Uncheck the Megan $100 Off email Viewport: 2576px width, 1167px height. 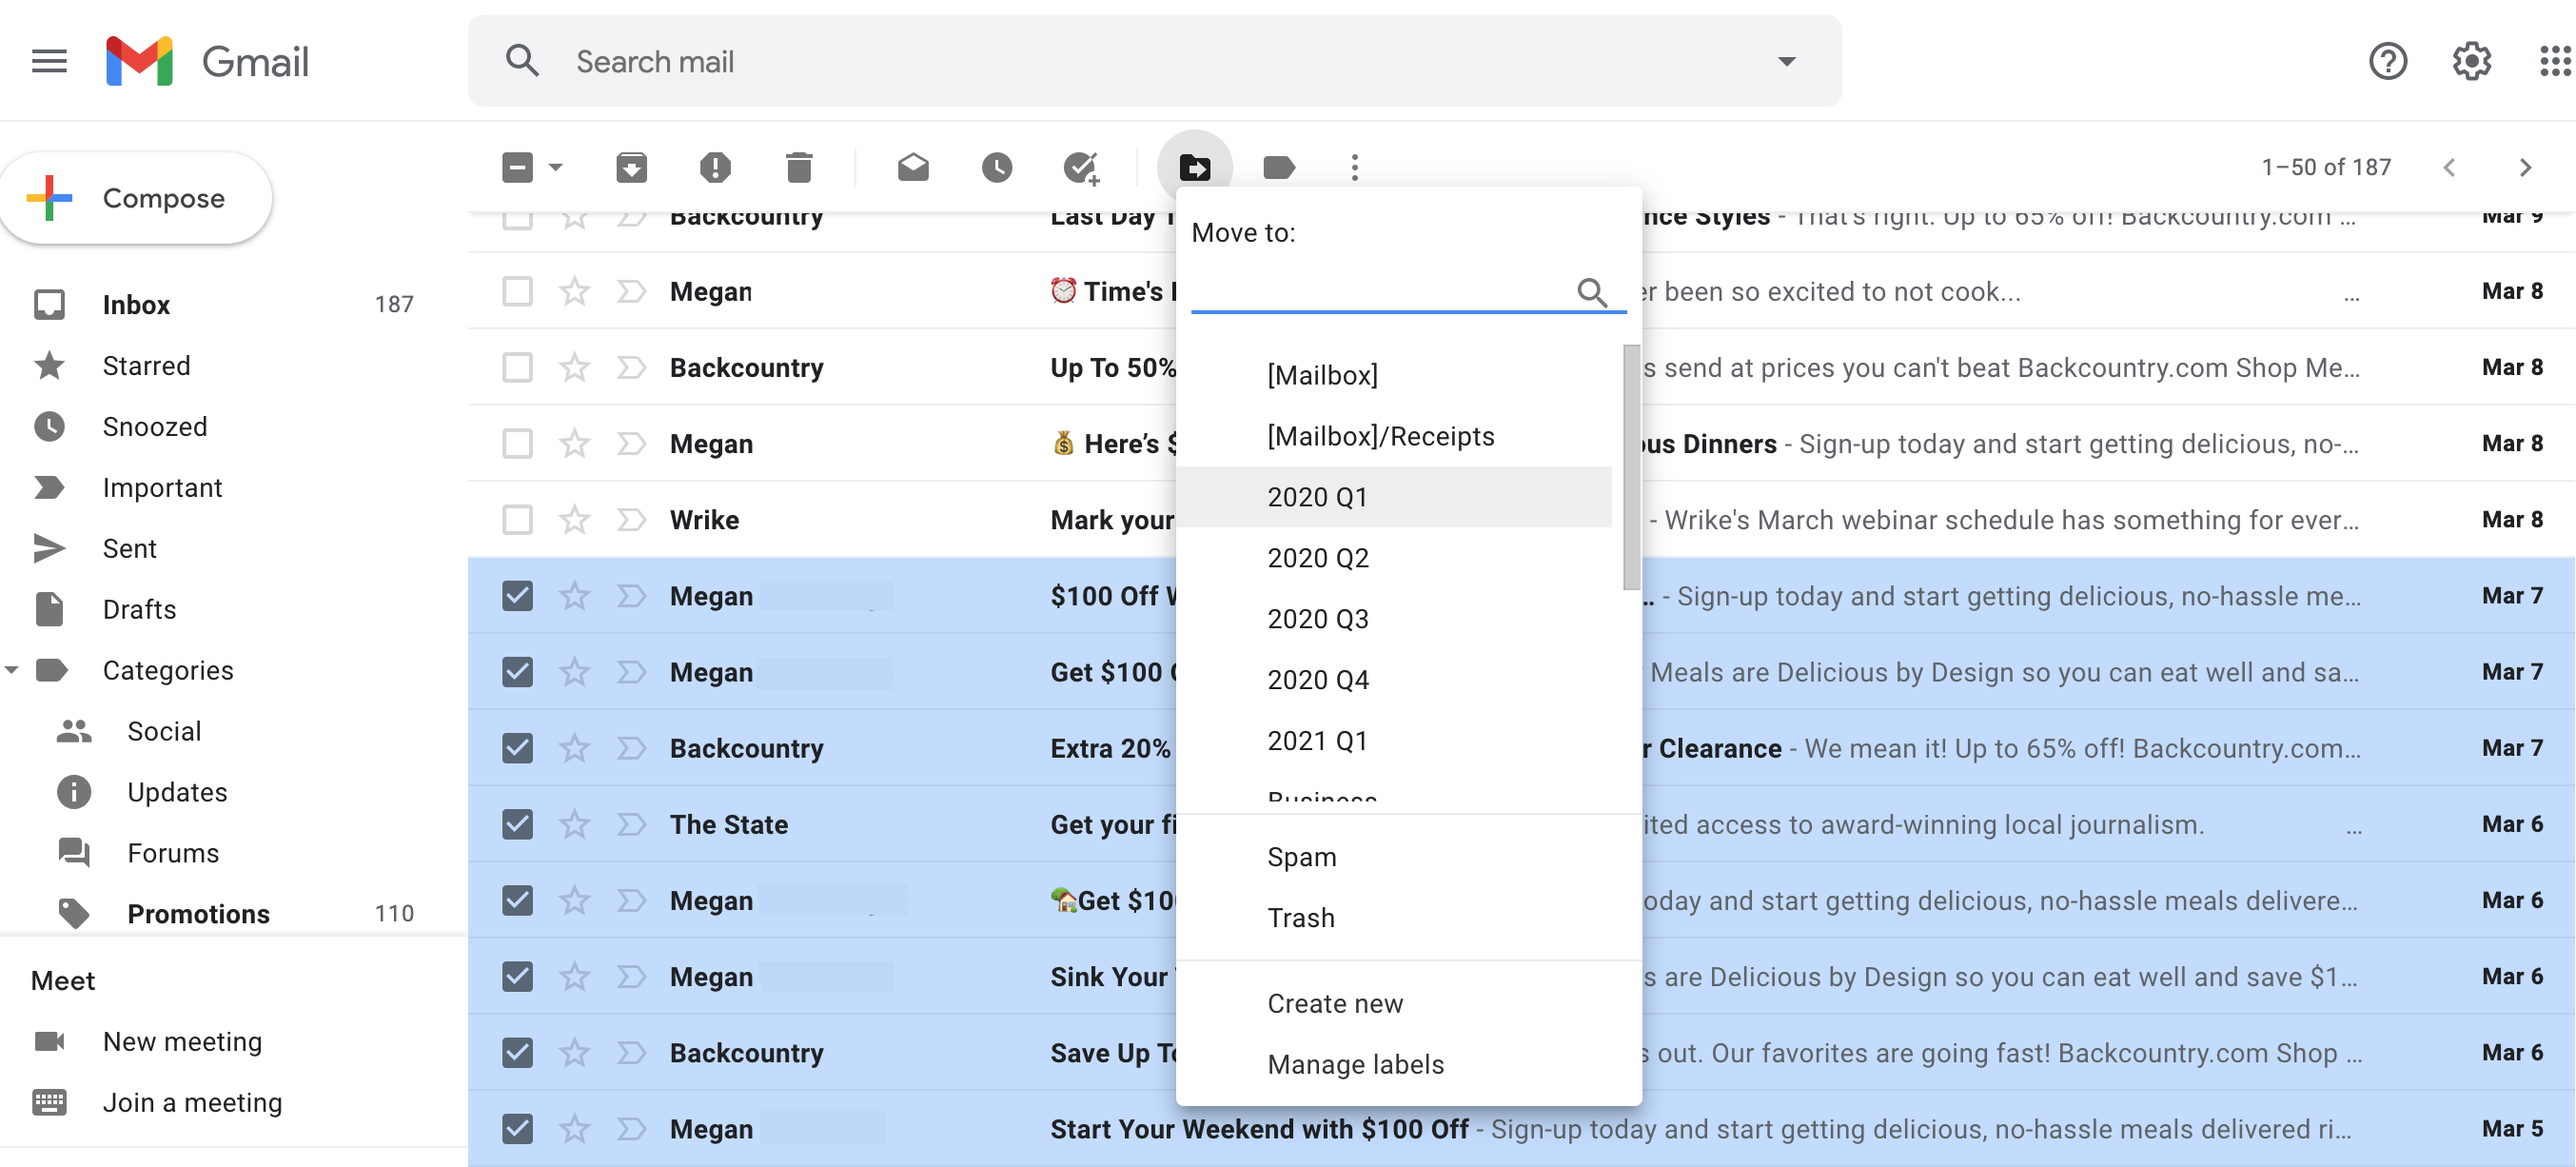pos(517,596)
